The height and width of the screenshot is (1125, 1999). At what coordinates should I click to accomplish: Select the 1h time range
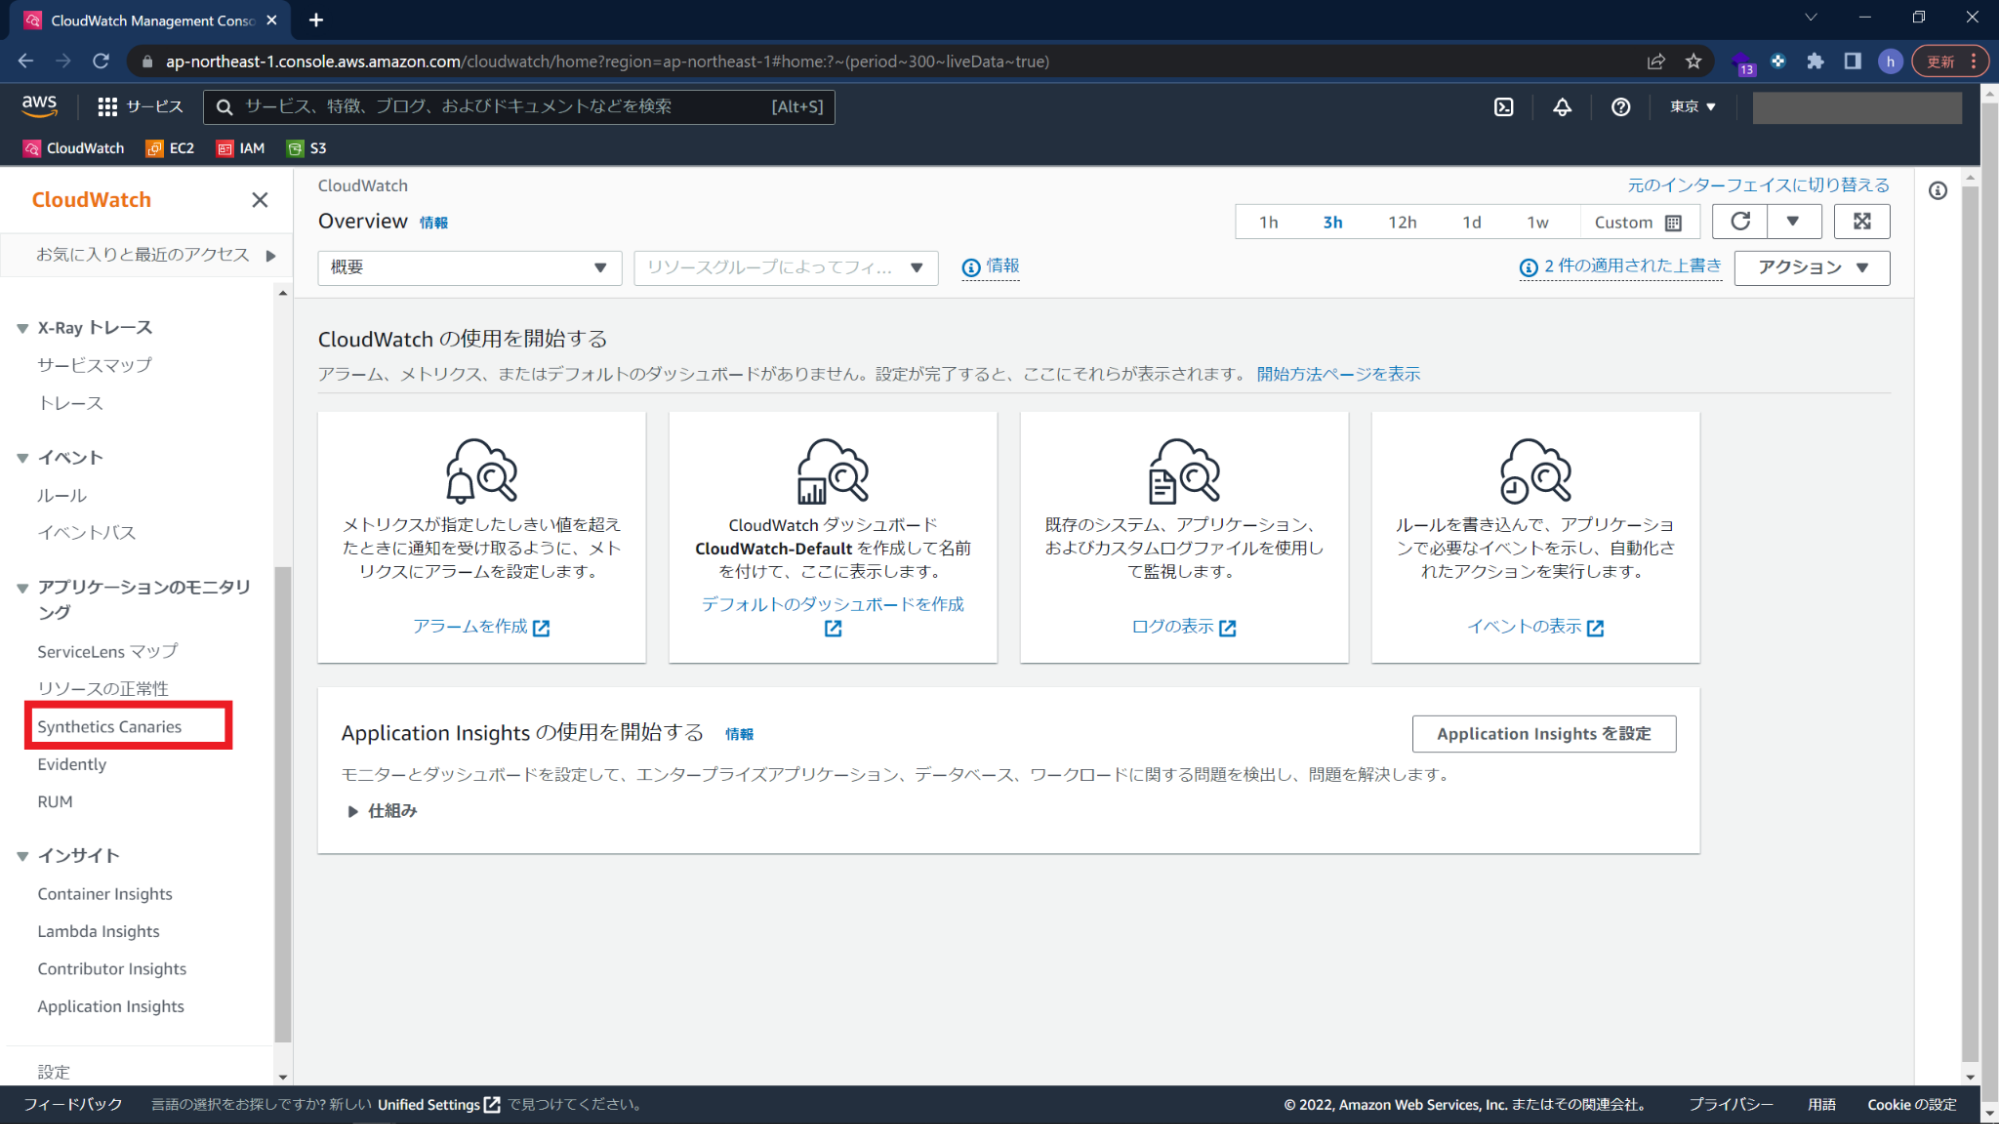1267,222
